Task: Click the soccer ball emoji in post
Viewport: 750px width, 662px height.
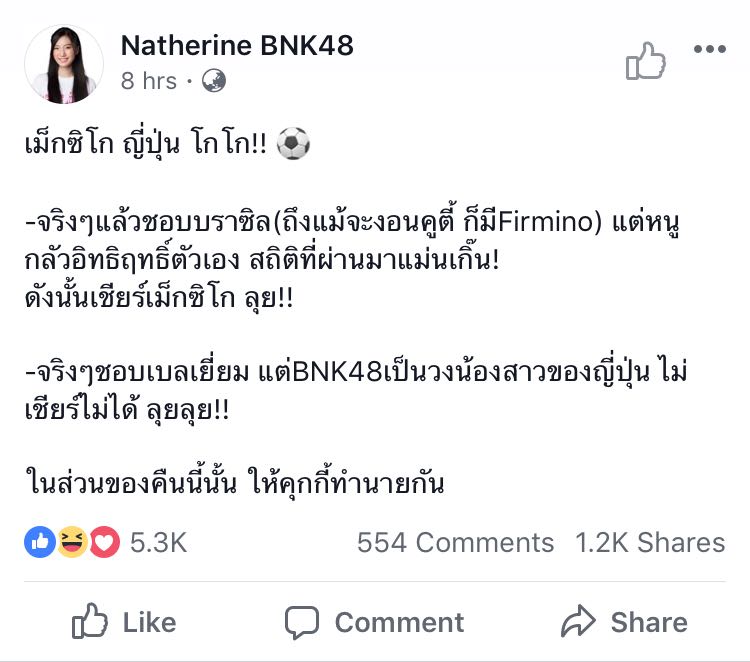Action: point(293,144)
